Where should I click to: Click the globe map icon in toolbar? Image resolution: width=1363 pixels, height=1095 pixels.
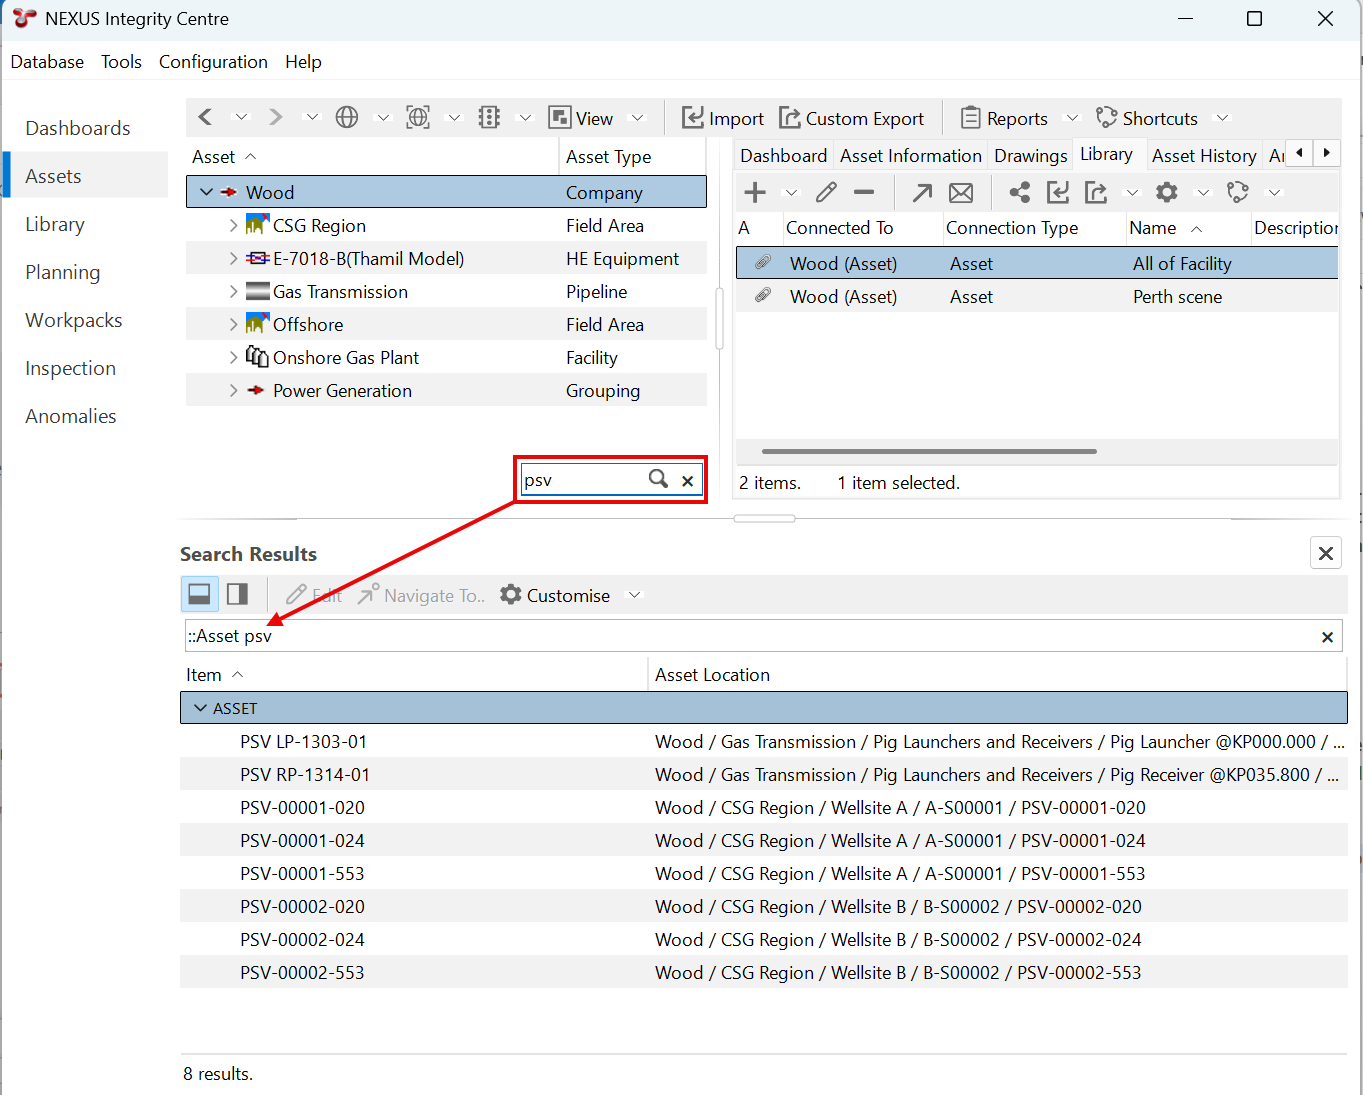347,118
